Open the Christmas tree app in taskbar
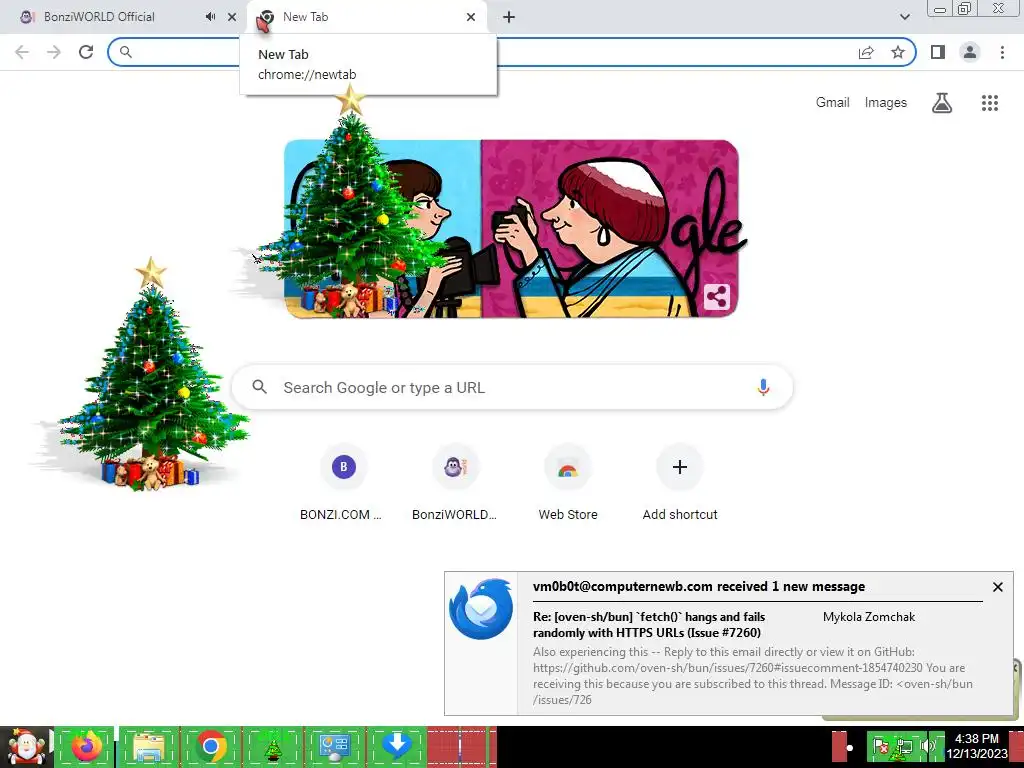1024x768 pixels. pos(272,747)
